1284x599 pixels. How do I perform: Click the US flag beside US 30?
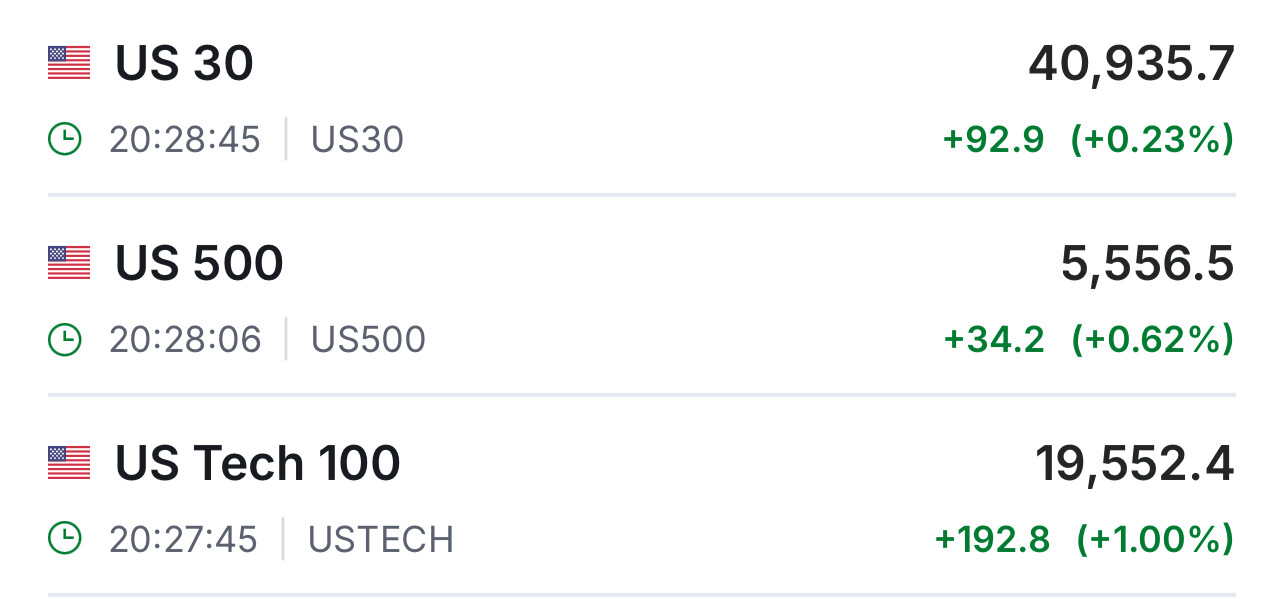click(69, 63)
